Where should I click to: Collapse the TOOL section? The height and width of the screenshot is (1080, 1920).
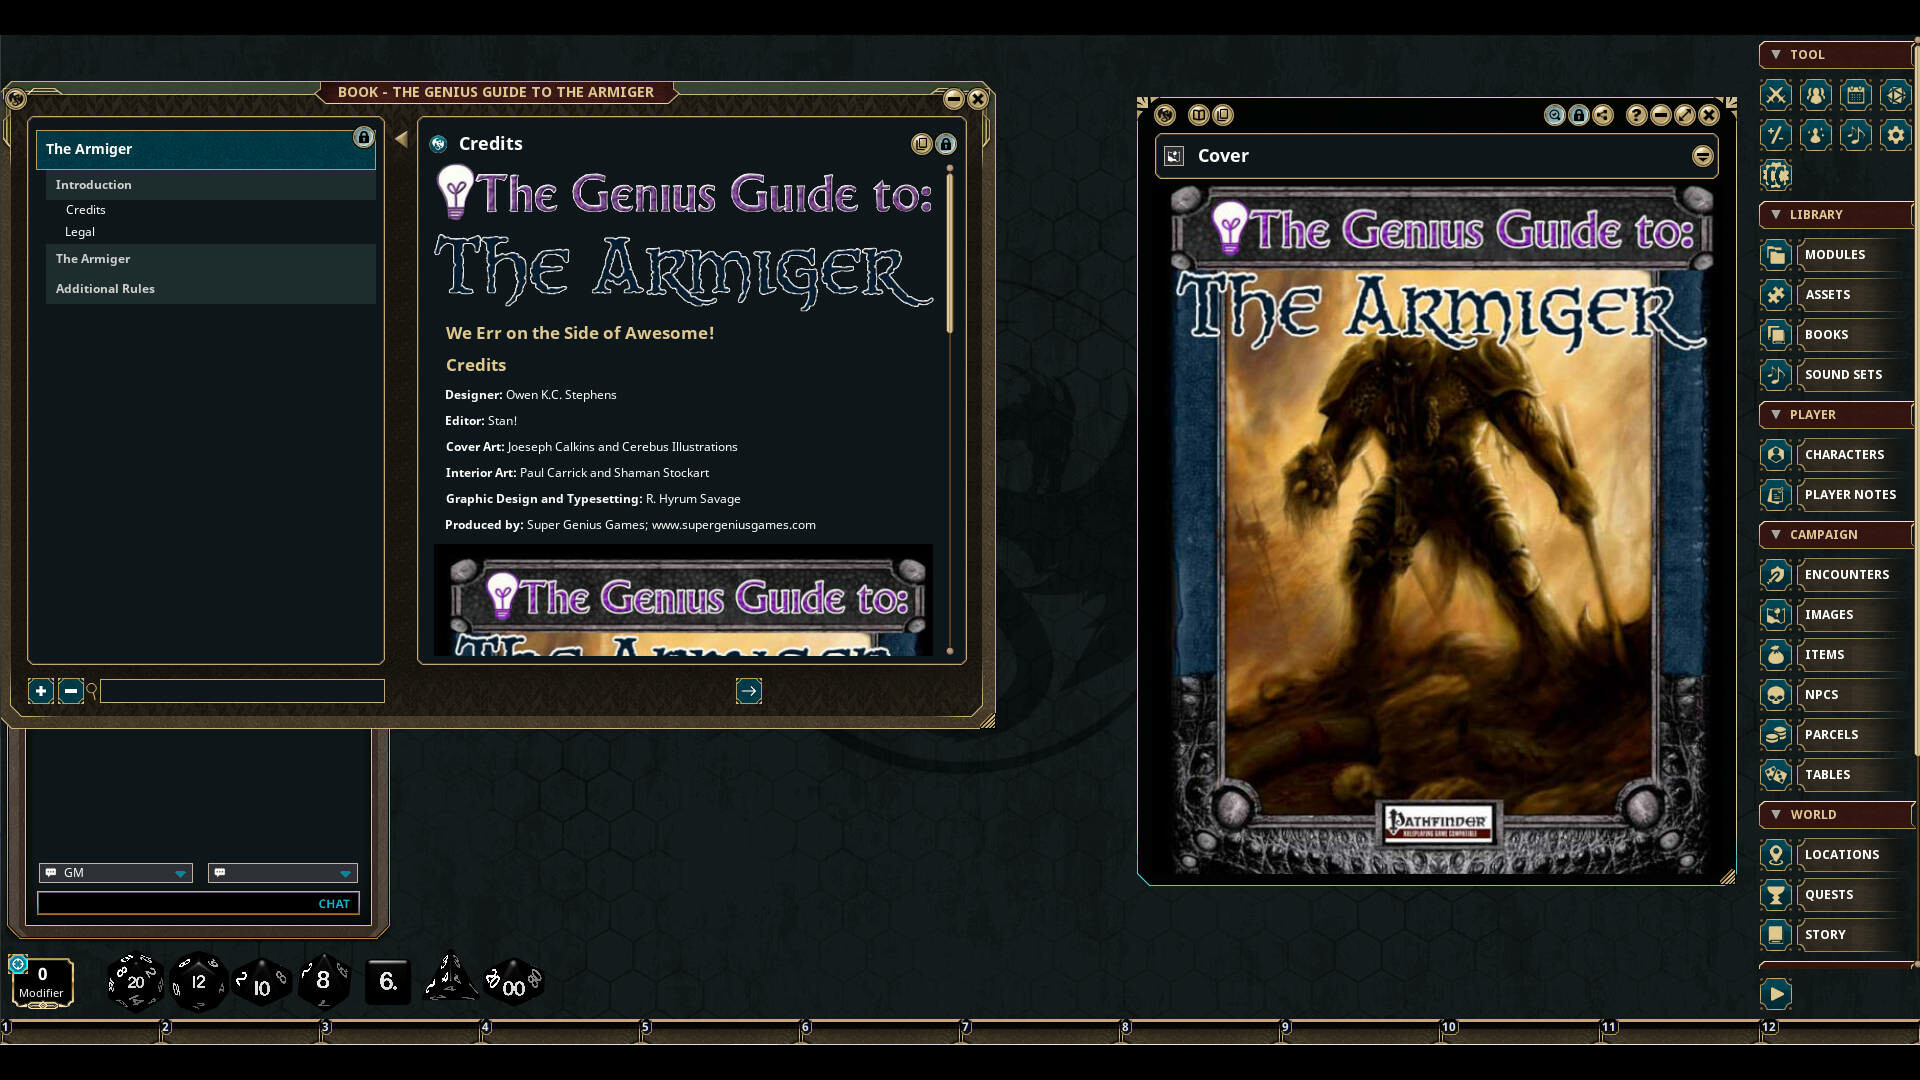[1776, 55]
